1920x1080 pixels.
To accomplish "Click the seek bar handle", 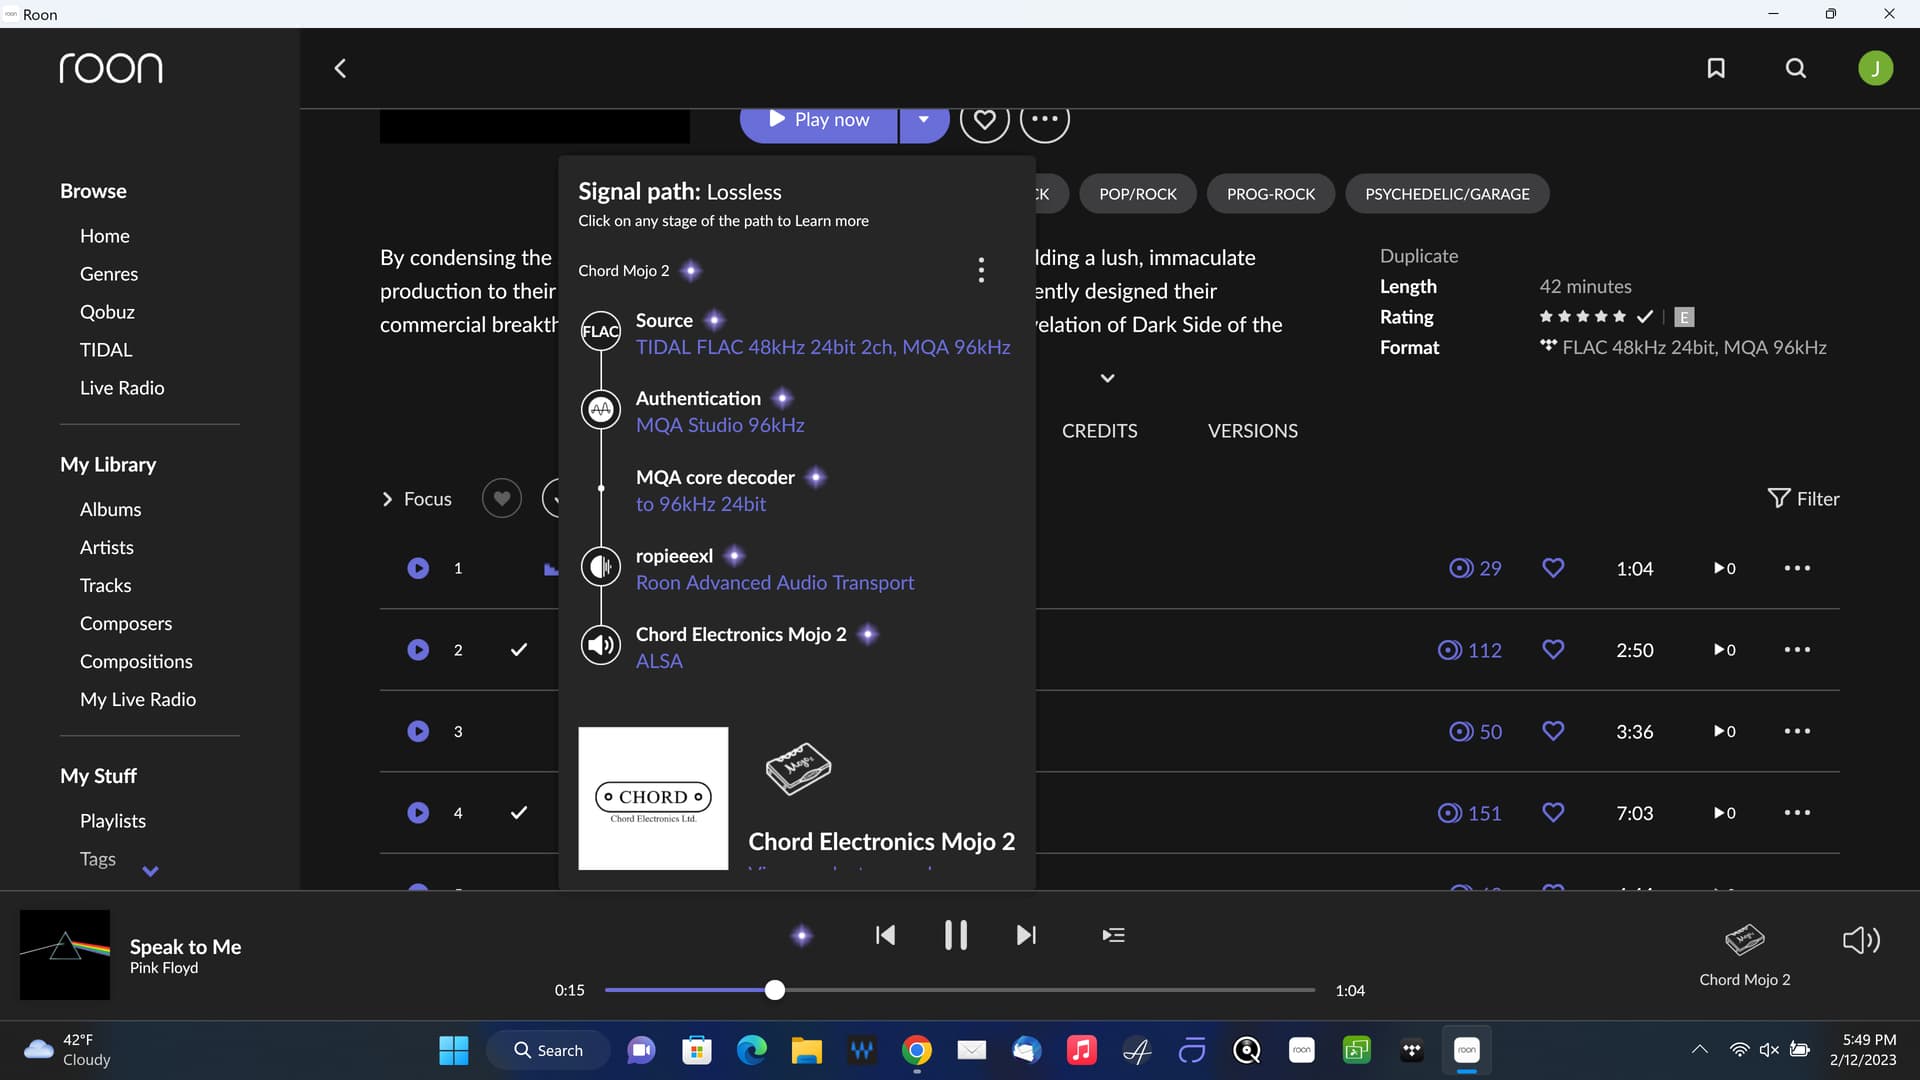I will 775,990.
